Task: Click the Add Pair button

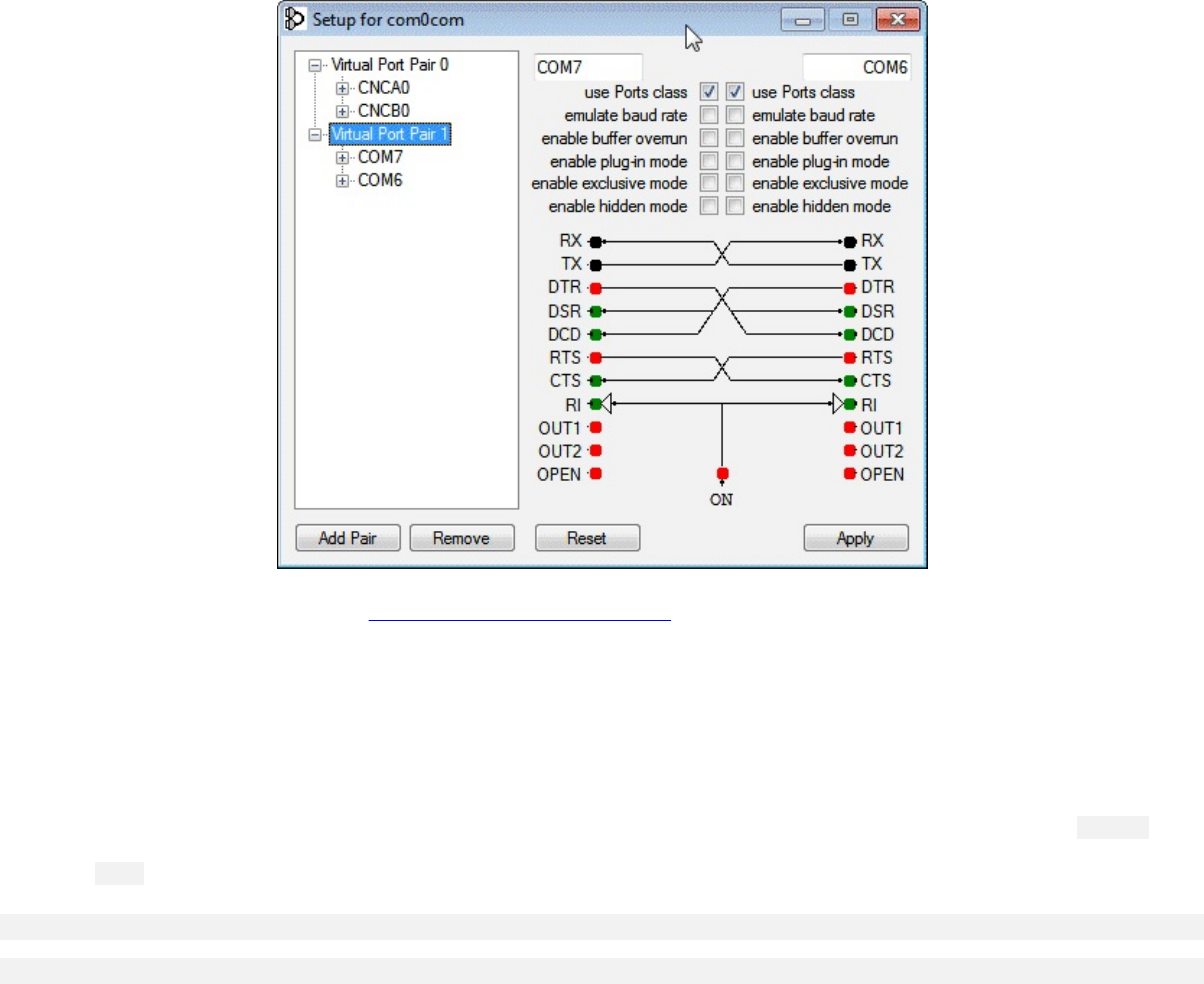Action: 348,538
